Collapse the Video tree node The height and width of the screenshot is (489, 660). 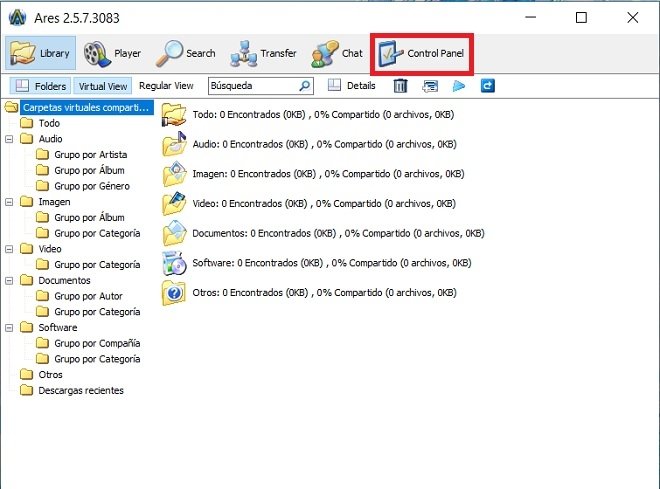tap(9, 249)
